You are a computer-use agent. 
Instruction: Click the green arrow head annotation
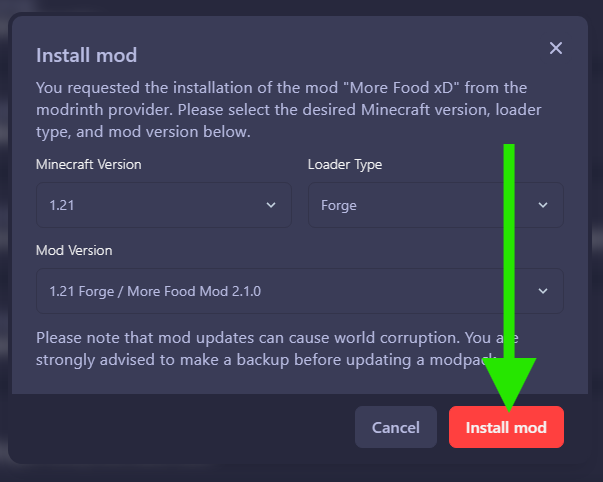click(510, 385)
